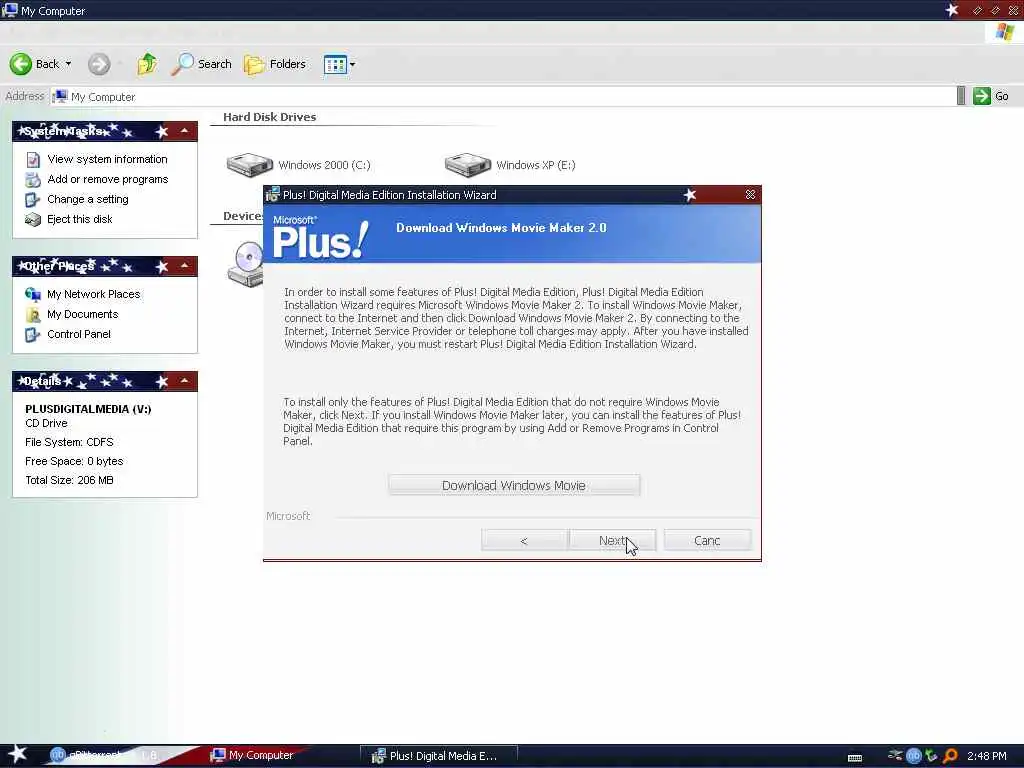Viewport: 1024px width, 768px height.
Task: Click Eject this disk
Action: (80, 219)
